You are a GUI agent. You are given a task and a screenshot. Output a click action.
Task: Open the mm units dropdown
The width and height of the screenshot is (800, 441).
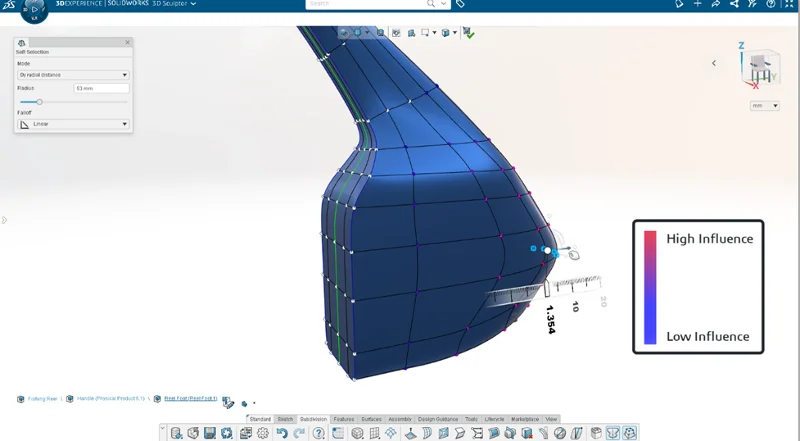click(x=764, y=105)
